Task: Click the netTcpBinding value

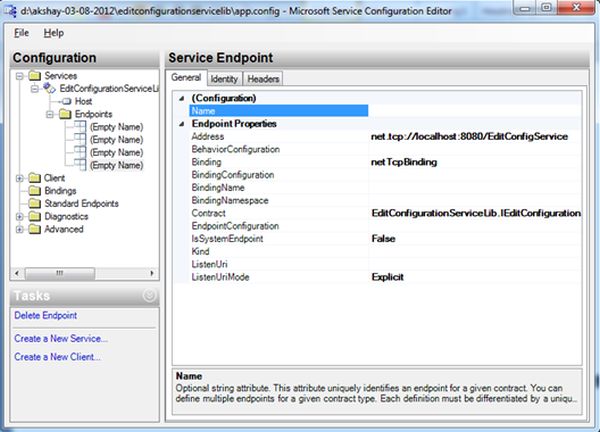Action: [x=404, y=162]
